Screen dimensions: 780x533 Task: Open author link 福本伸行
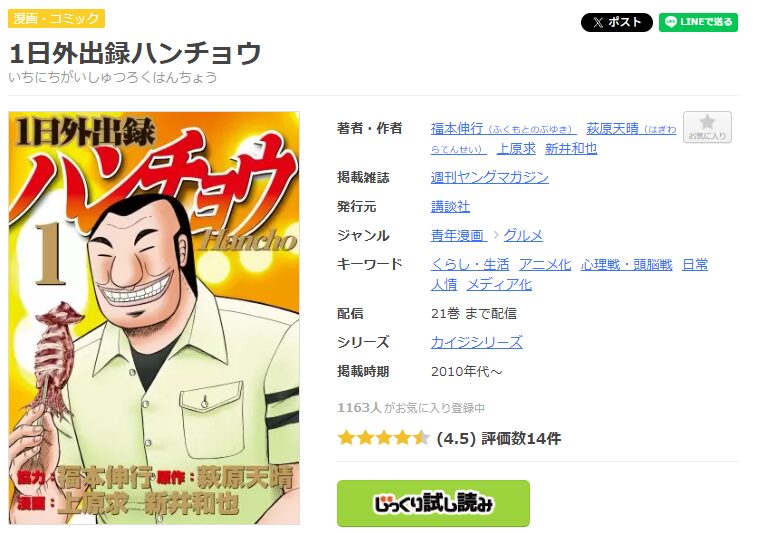click(503, 129)
